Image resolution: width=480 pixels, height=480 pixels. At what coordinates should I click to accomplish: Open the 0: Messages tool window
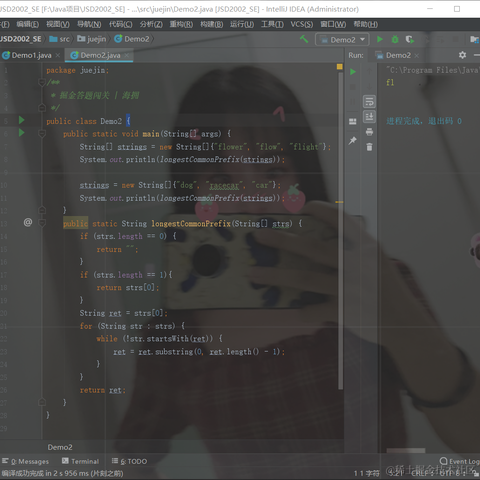26,461
